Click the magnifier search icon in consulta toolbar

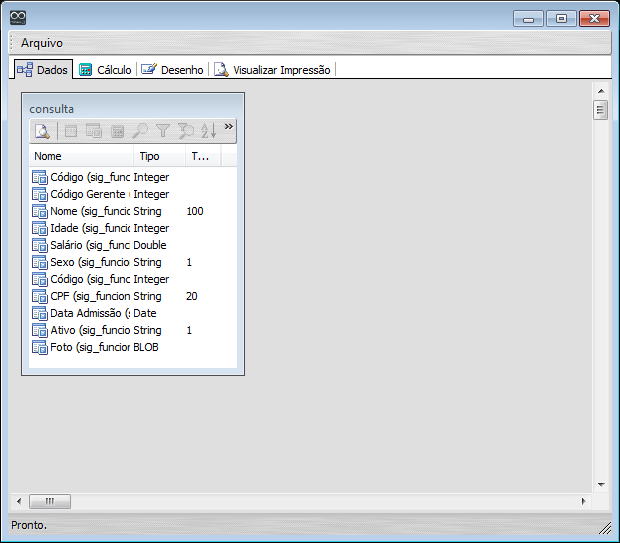(x=140, y=131)
